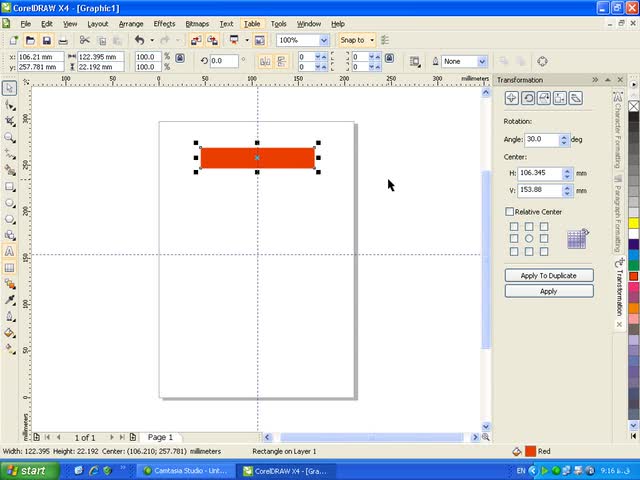Open the outline width None dropdown
This screenshot has width=640, height=480.
482,61
